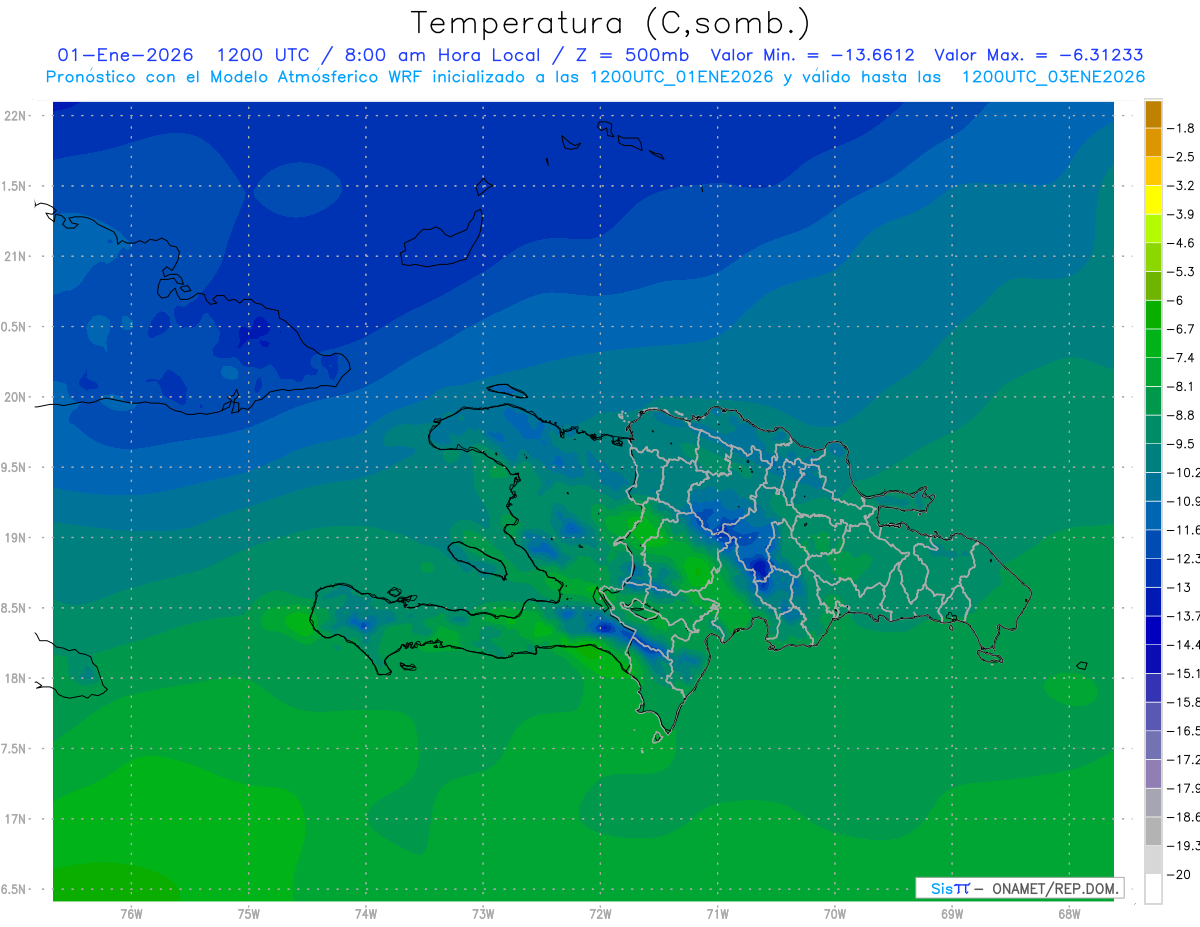
Task: Click the colorbar label "-19.3"
Action: pyautogui.click(x=1184, y=846)
